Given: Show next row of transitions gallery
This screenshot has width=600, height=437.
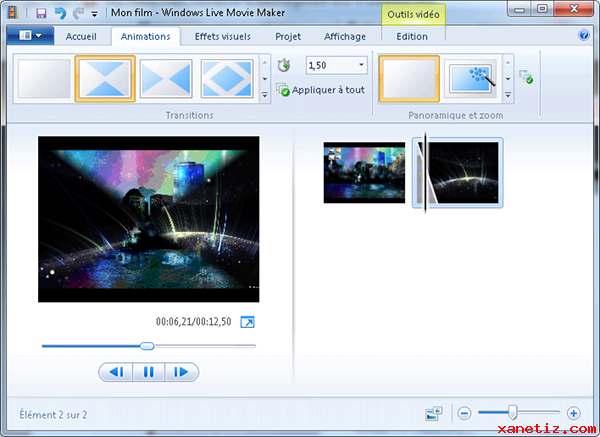Looking at the screenshot, I should point(264,79).
